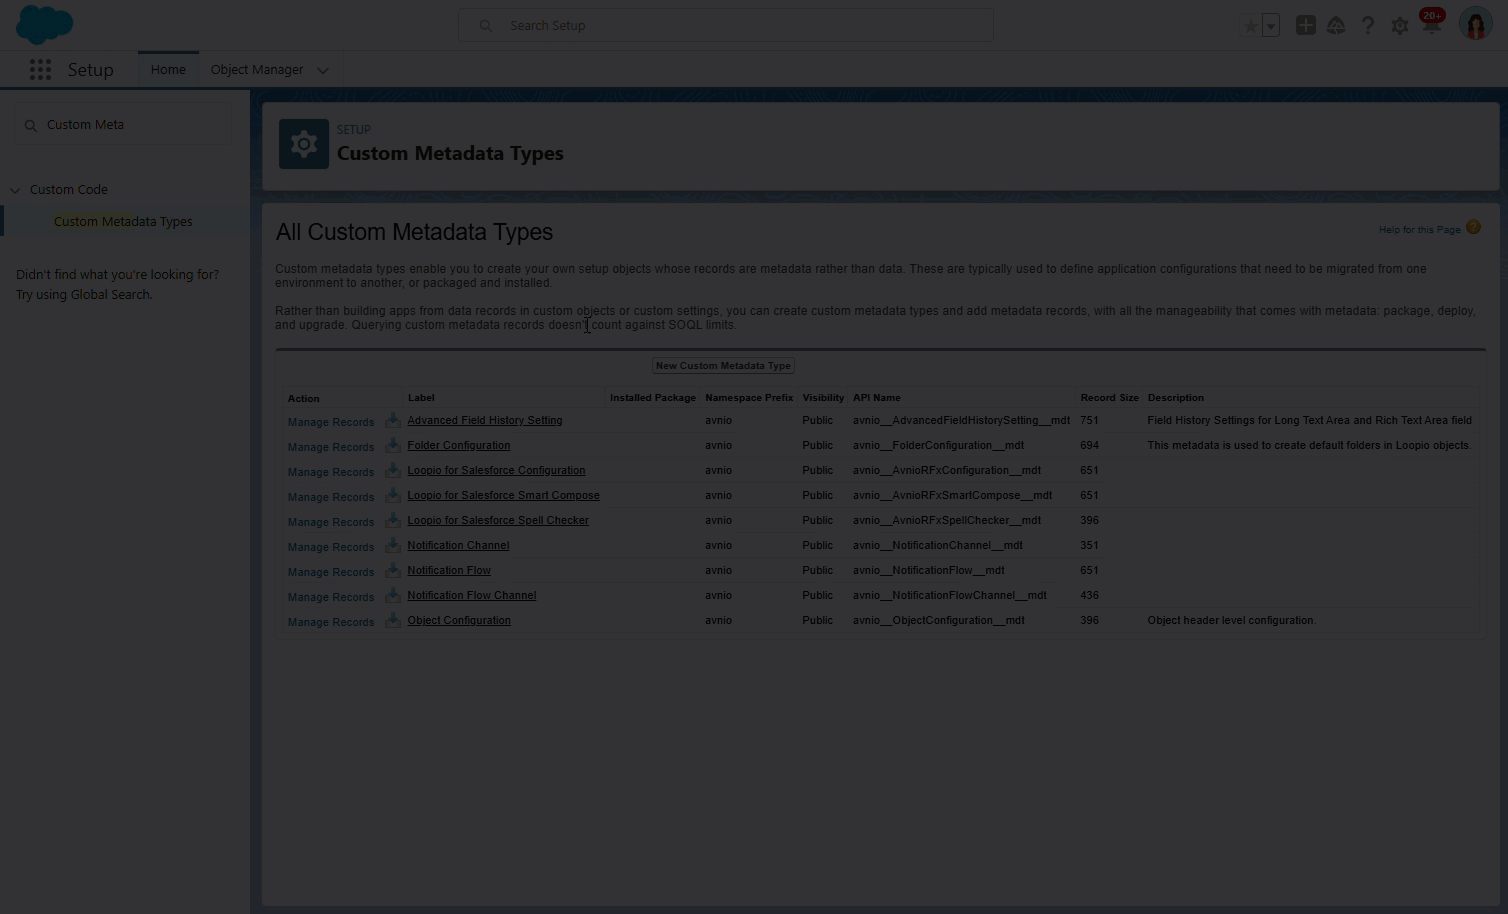The width and height of the screenshot is (1508, 914).
Task: Click the Quick Find box with Custom Meta
Action: click(123, 125)
